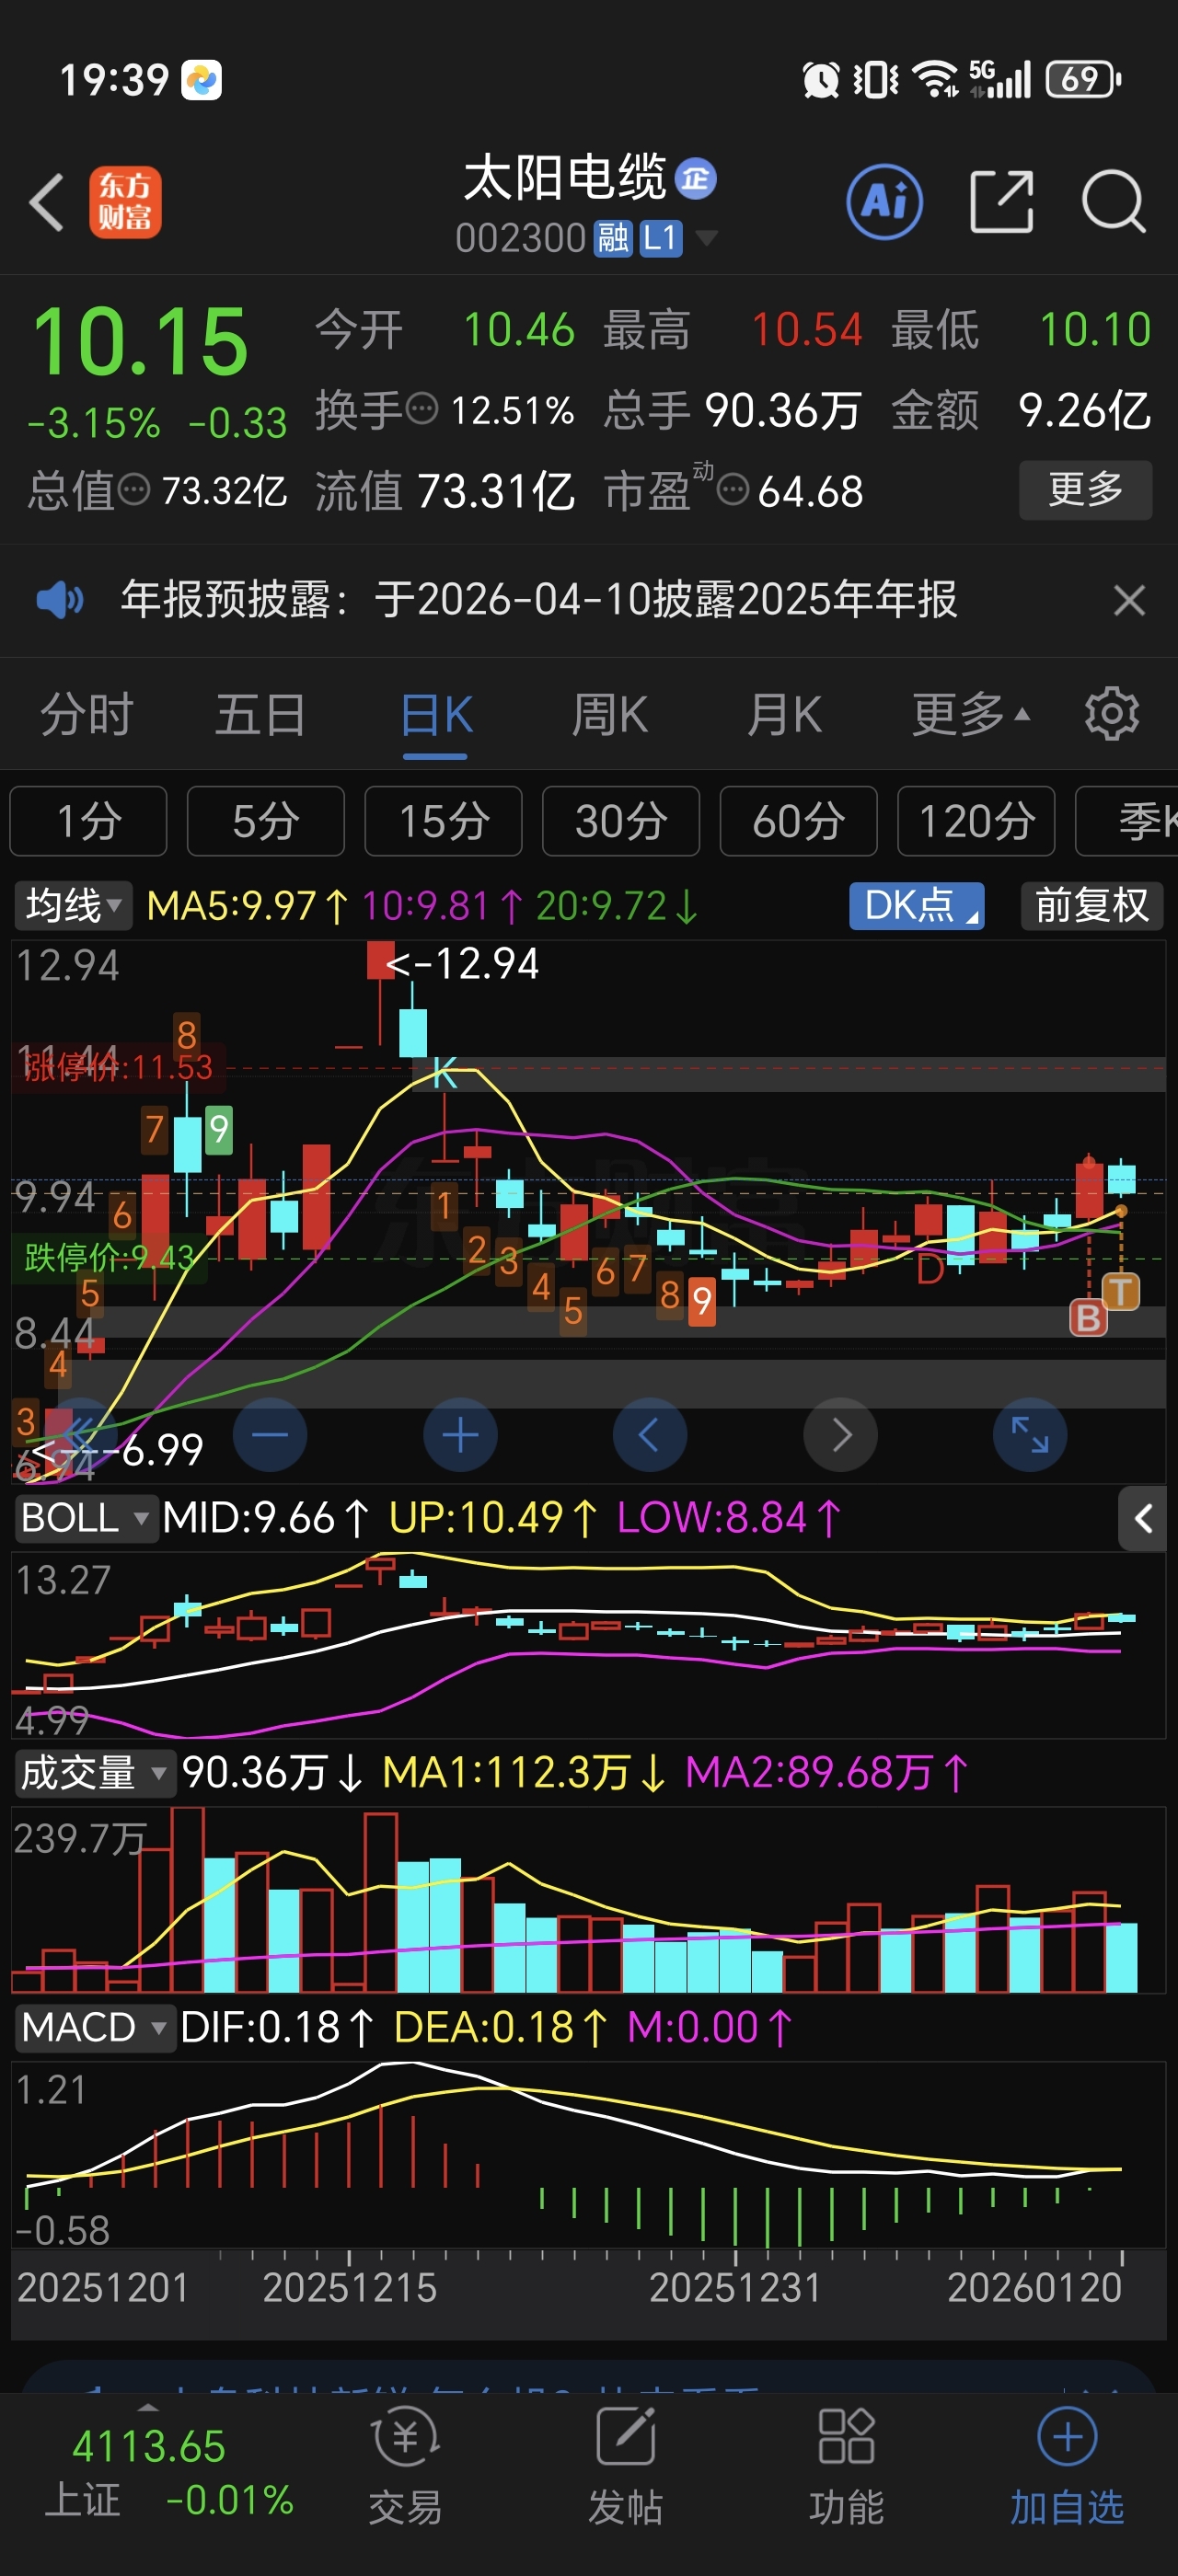Zoom out chart with minus button
This screenshot has height=2576, width=1178.
pos(270,1435)
